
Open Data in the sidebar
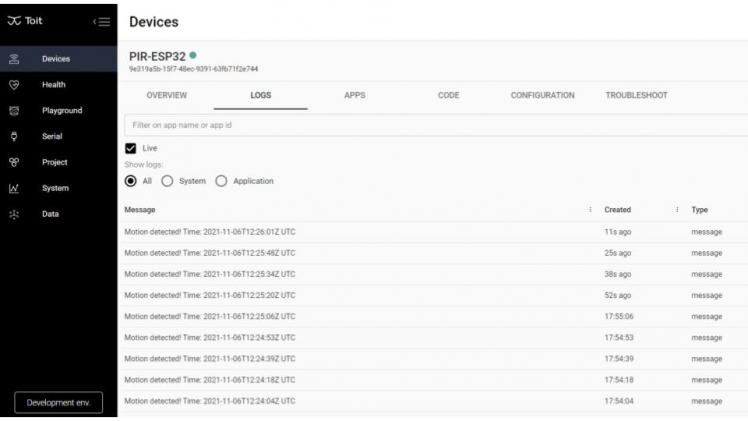coord(58,214)
